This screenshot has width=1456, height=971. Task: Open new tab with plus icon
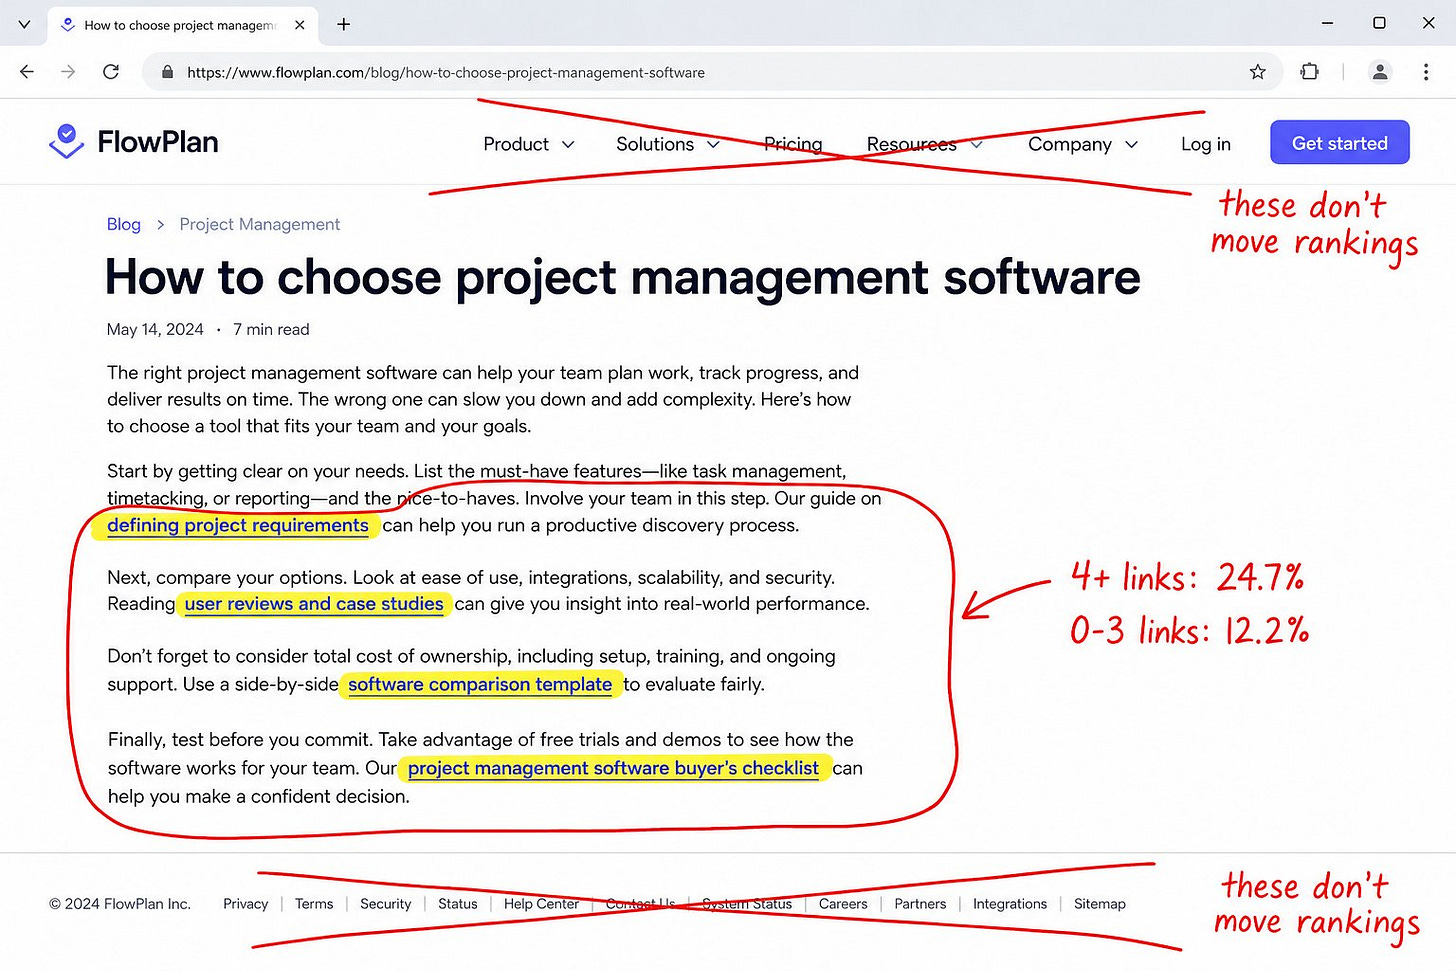(344, 24)
